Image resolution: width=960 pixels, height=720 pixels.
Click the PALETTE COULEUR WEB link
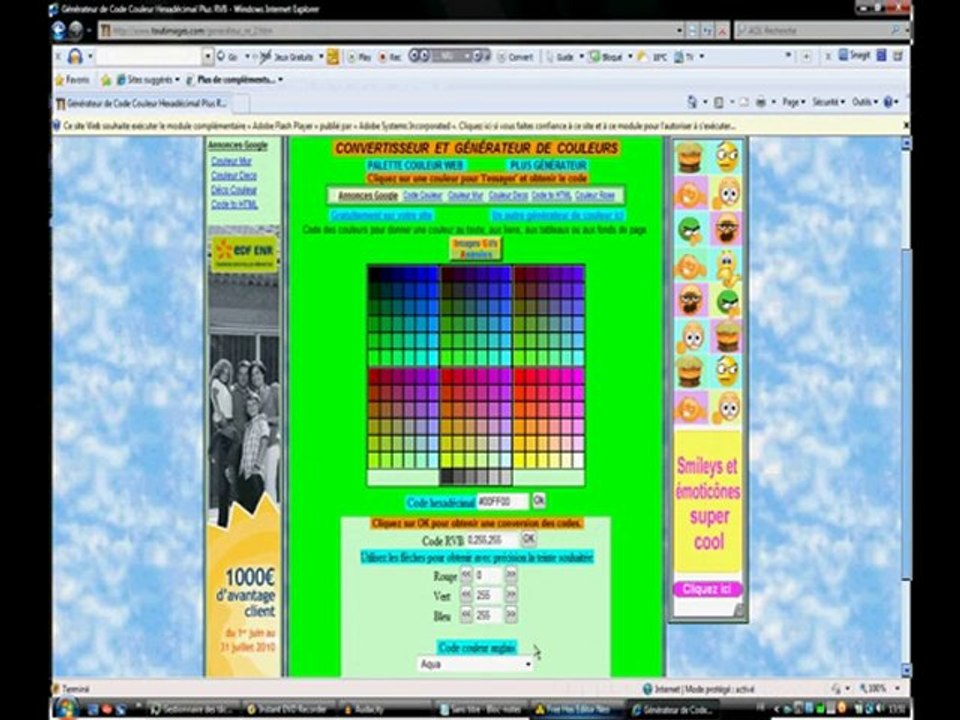point(415,165)
